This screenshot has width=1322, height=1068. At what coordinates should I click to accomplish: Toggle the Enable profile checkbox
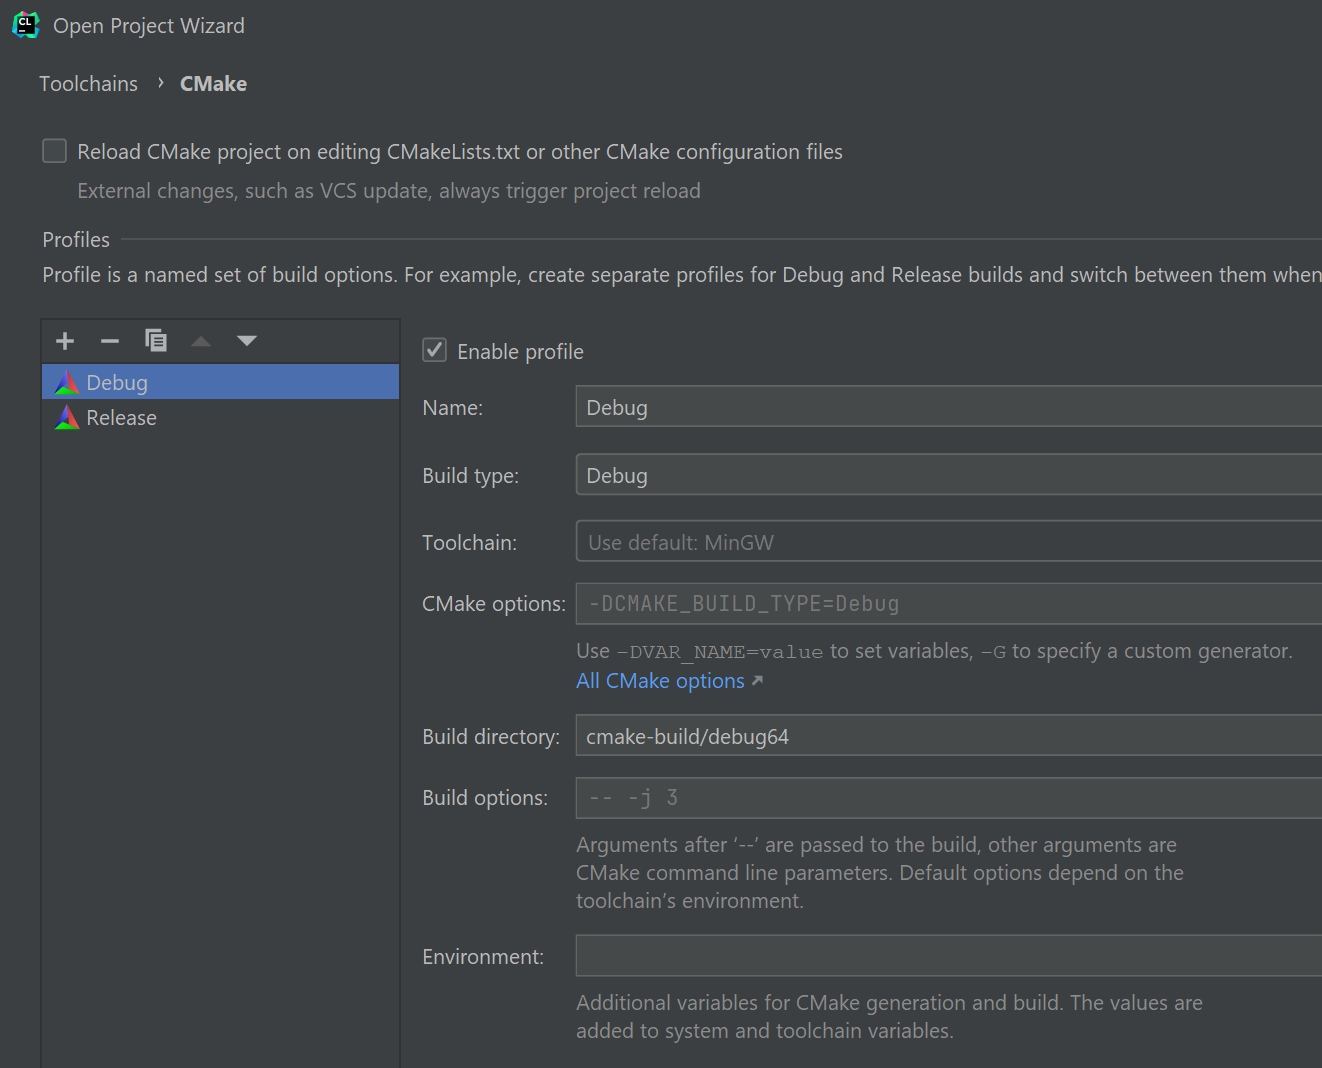pyautogui.click(x=435, y=350)
